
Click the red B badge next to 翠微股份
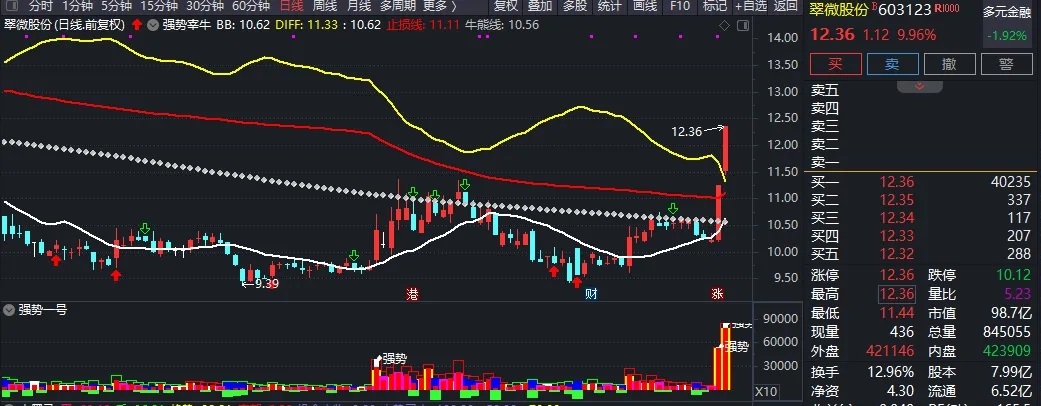874,5
